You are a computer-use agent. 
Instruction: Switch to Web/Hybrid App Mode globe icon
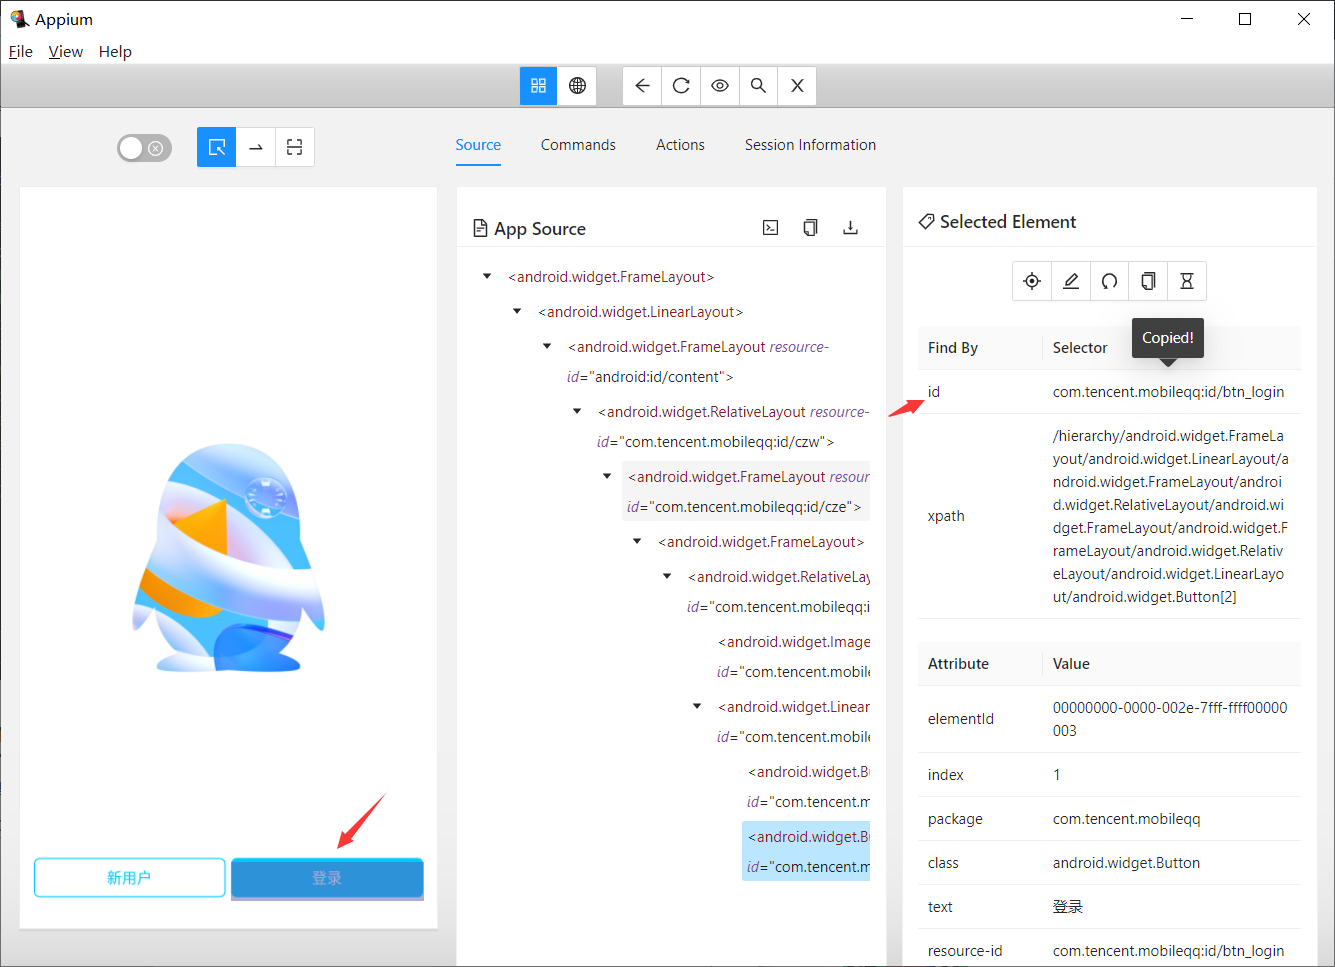[577, 86]
